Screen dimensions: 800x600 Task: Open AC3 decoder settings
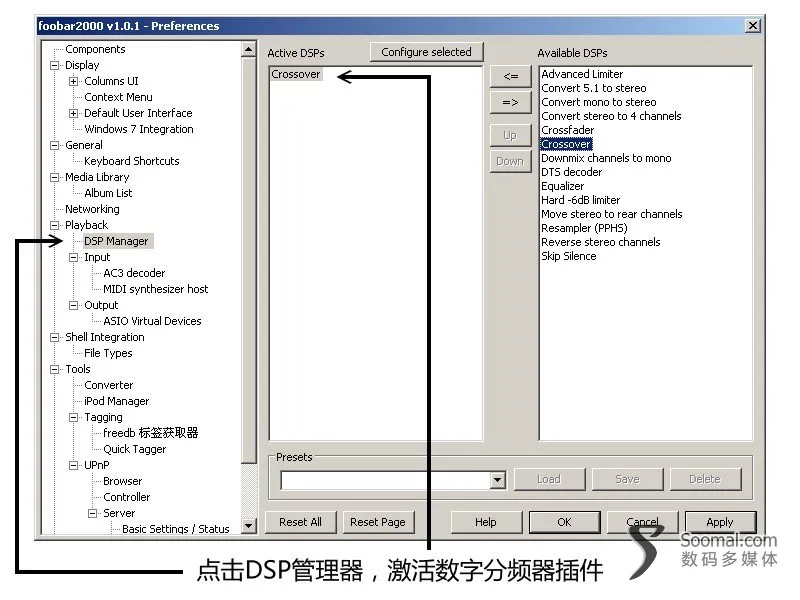134,273
